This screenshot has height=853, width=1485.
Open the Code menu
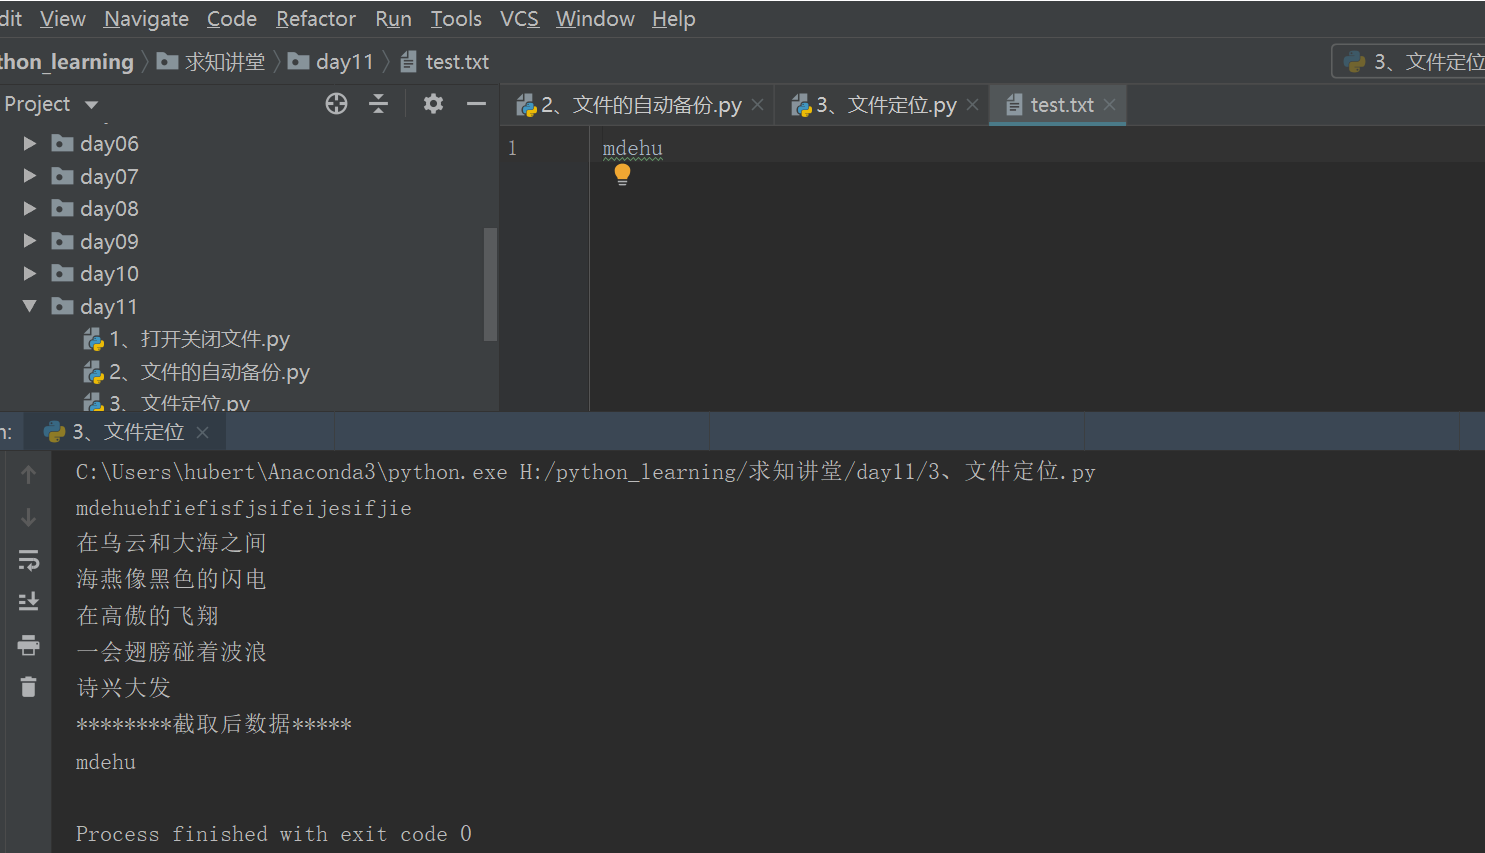coord(232,19)
